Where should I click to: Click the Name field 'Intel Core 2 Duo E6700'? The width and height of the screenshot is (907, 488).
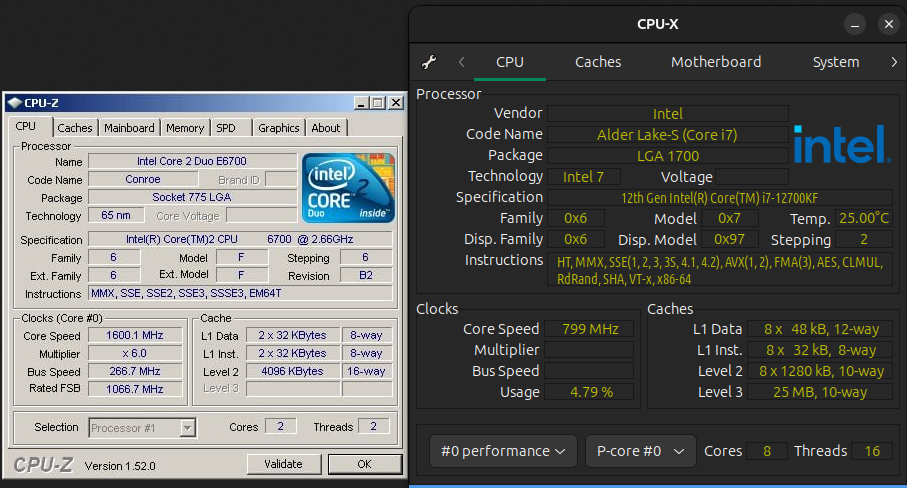click(x=192, y=161)
